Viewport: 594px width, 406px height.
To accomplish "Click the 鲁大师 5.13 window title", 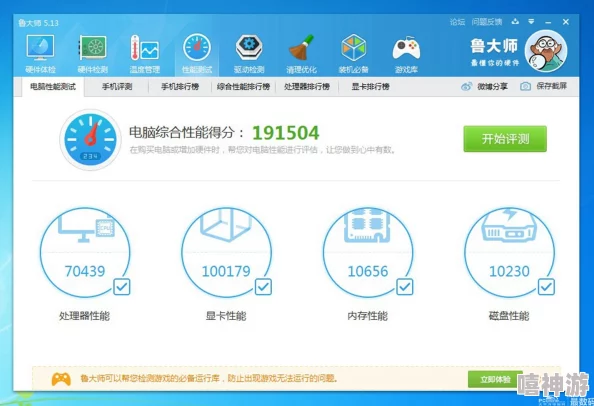I will (39, 23).
